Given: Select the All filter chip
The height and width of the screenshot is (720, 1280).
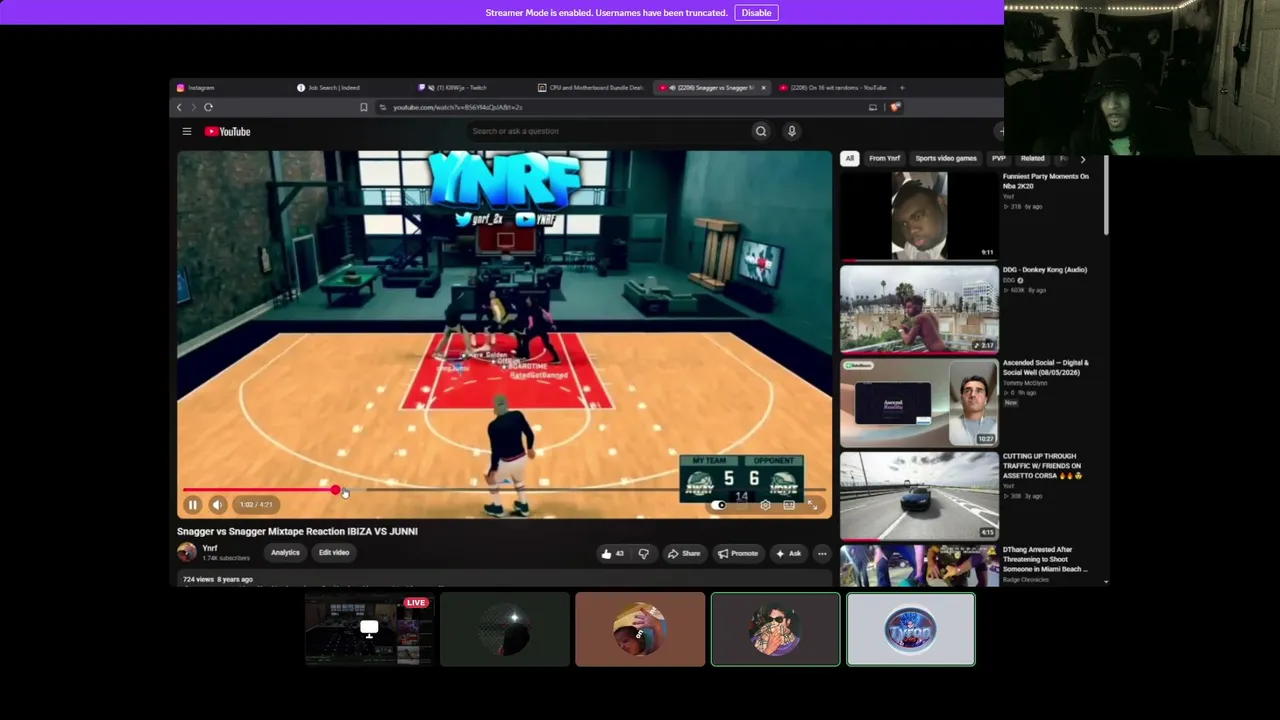Looking at the screenshot, I should tap(849, 158).
